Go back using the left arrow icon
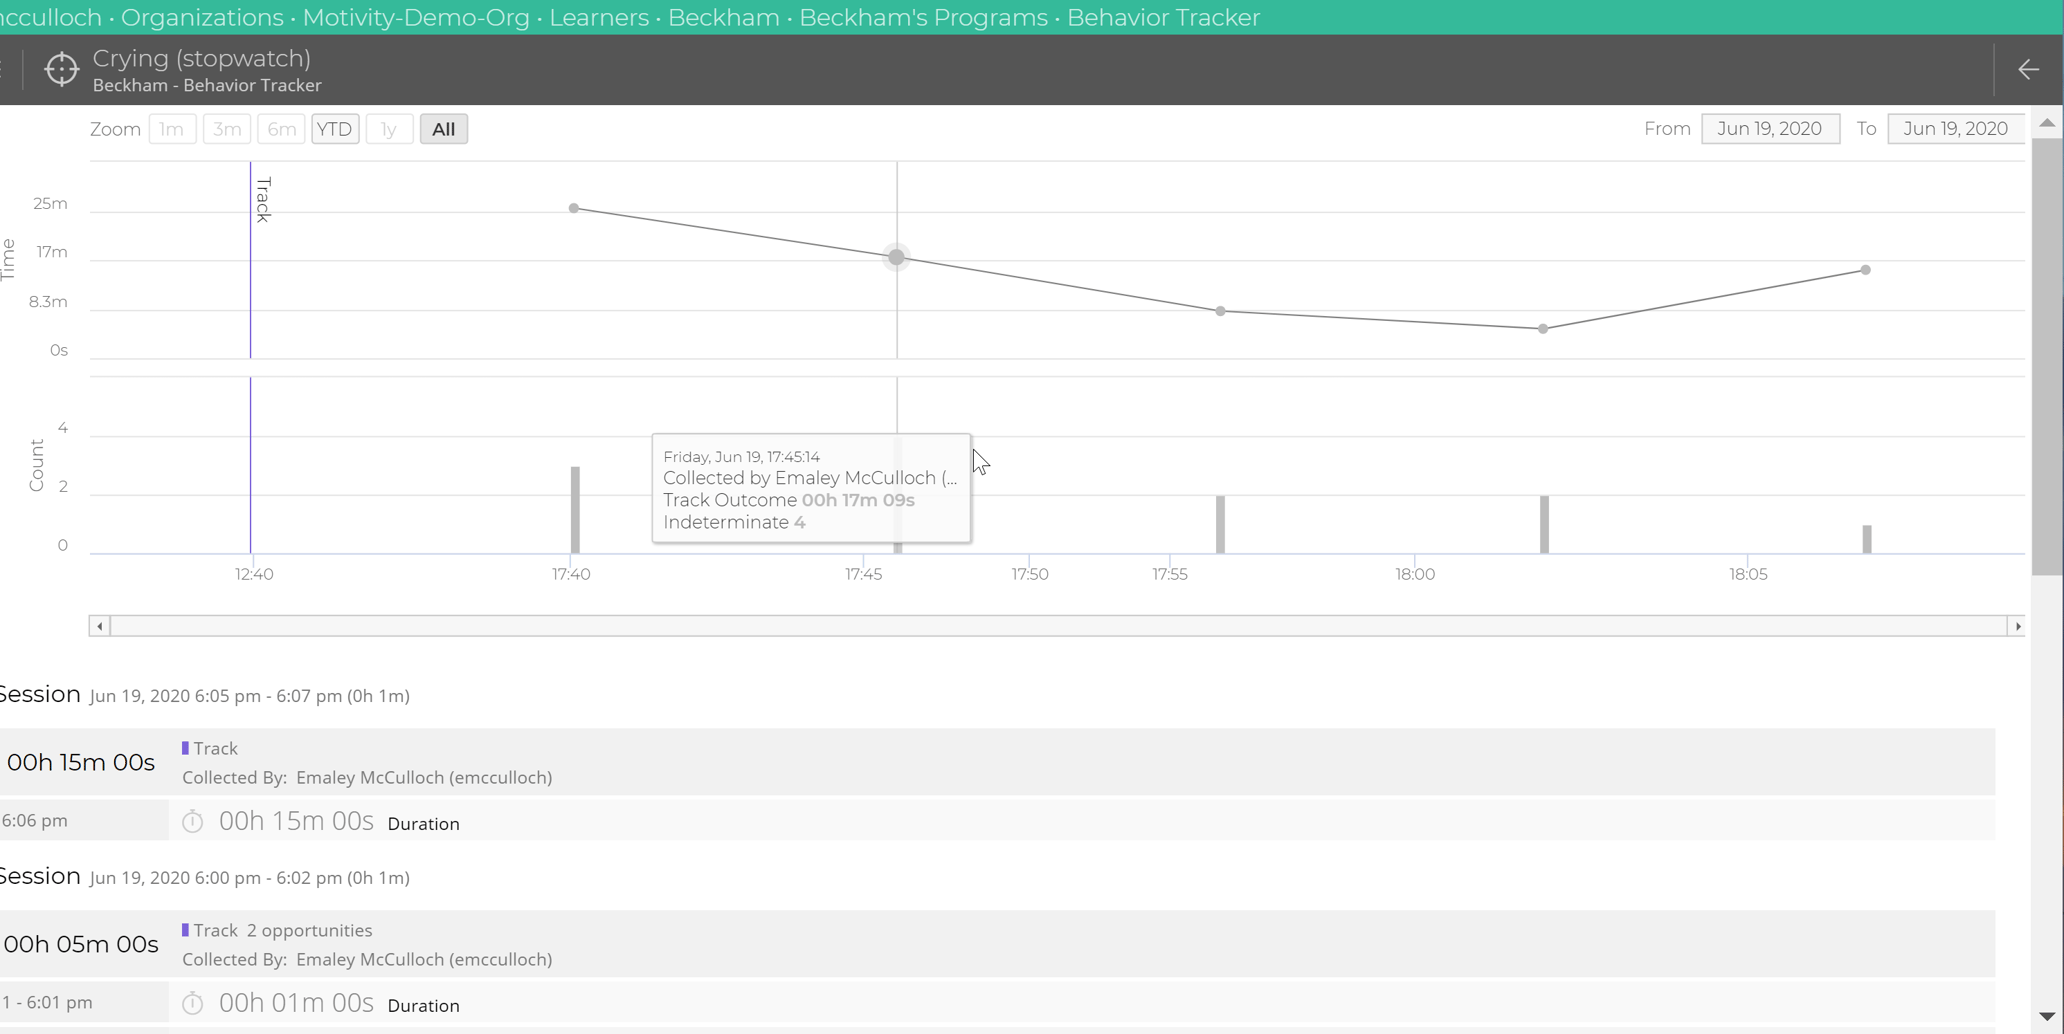The width and height of the screenshot is (2064, 1034). click(2028, 69)
